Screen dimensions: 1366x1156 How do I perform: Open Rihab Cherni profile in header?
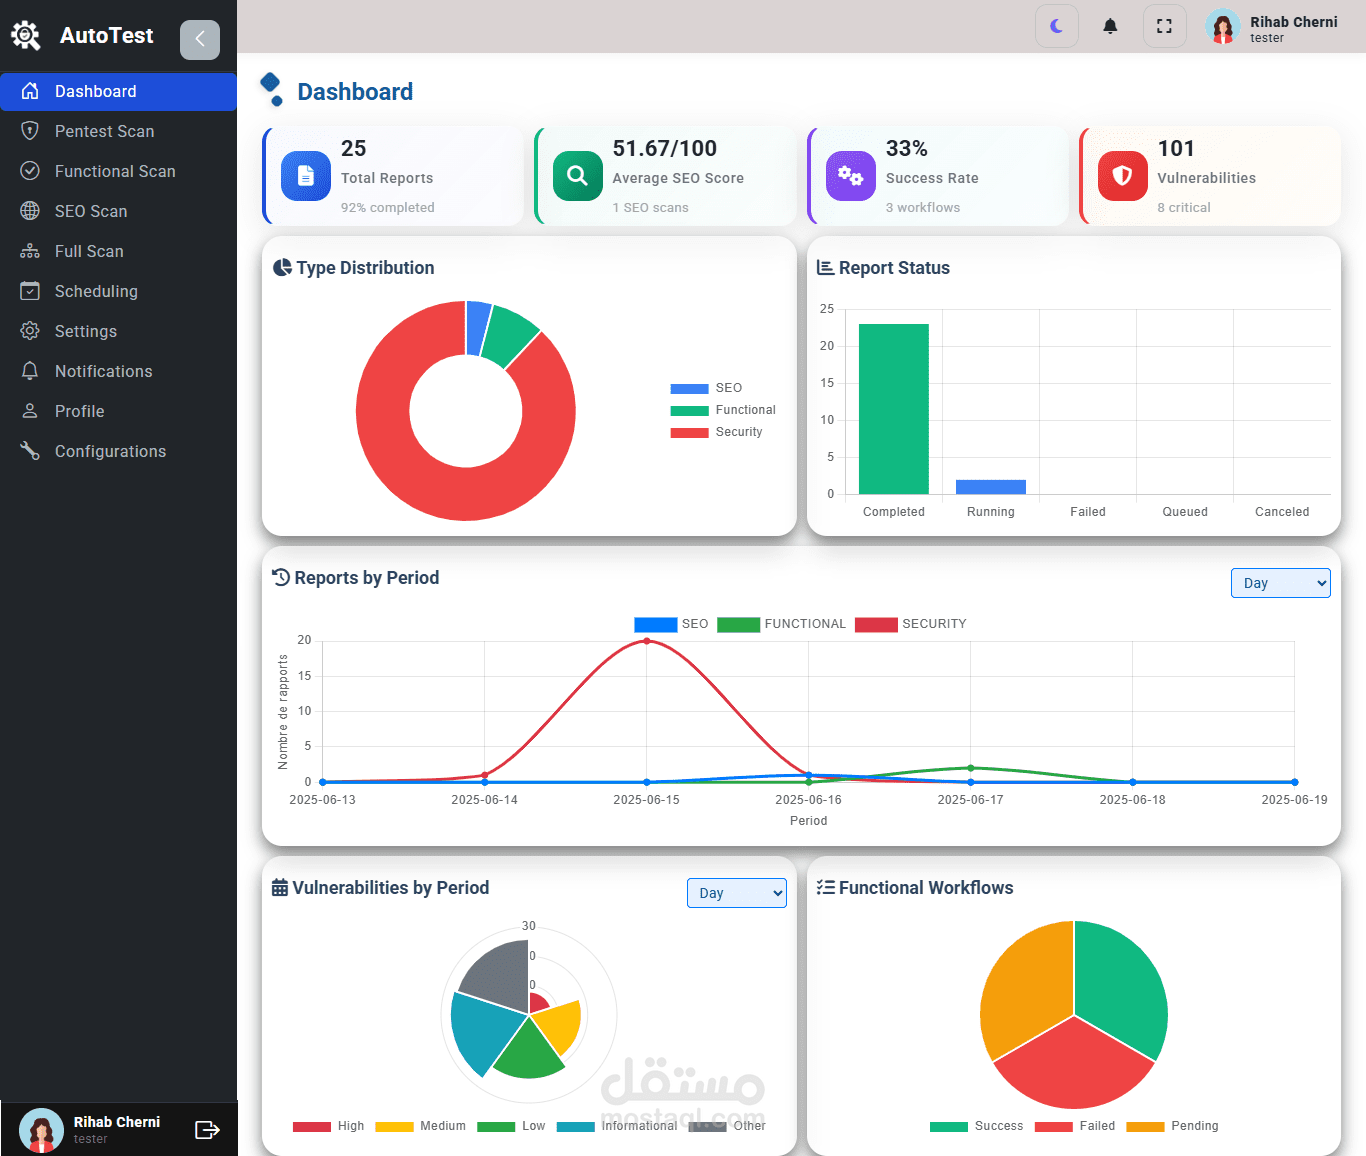point(1271,27)
